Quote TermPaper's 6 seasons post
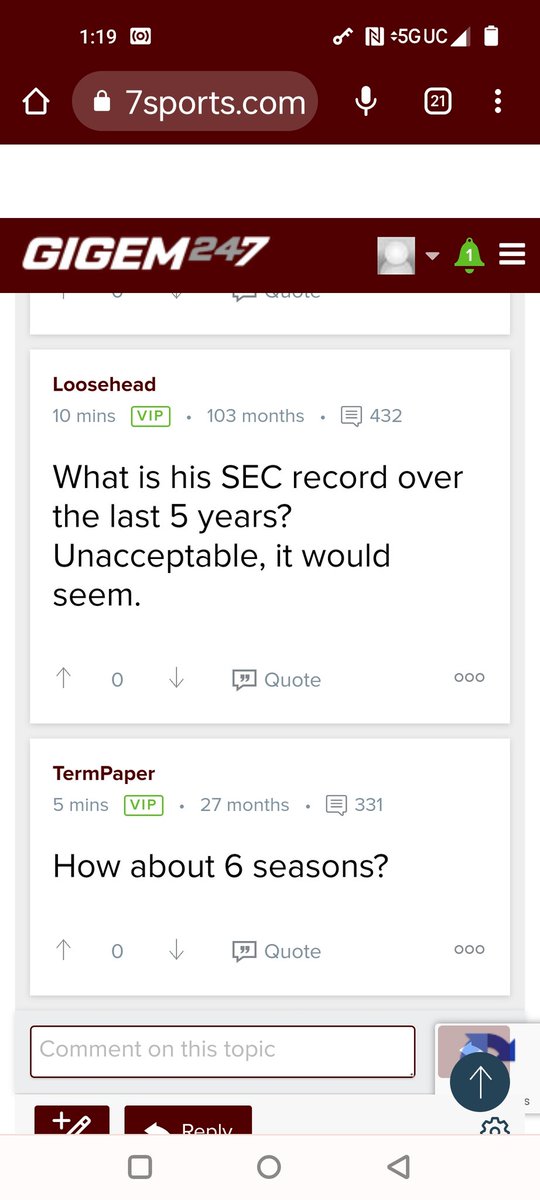This screenshot has width=540, height=1200. pos(277,952)
